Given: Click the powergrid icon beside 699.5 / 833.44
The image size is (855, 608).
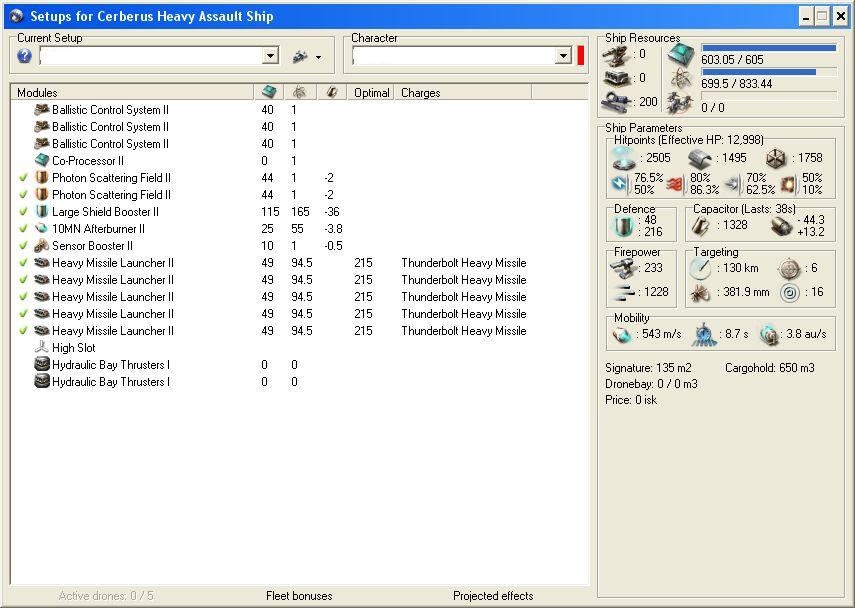Looking at the screenshot, I should (682, 79).
